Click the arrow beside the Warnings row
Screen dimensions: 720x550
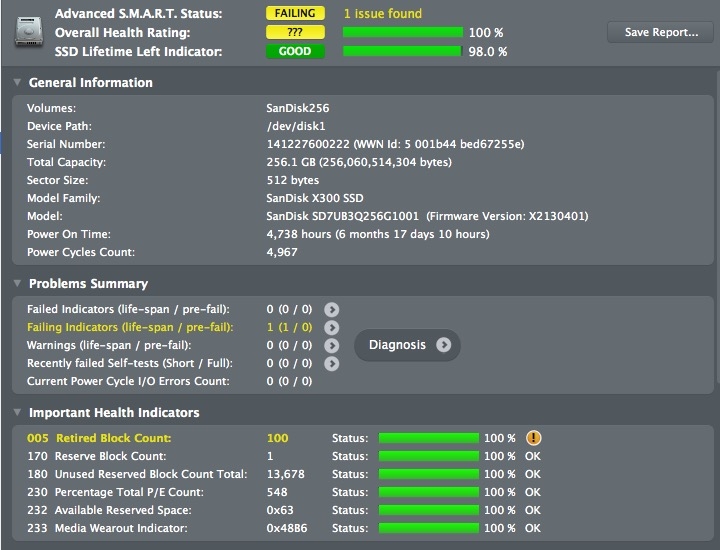pos(332,346)
